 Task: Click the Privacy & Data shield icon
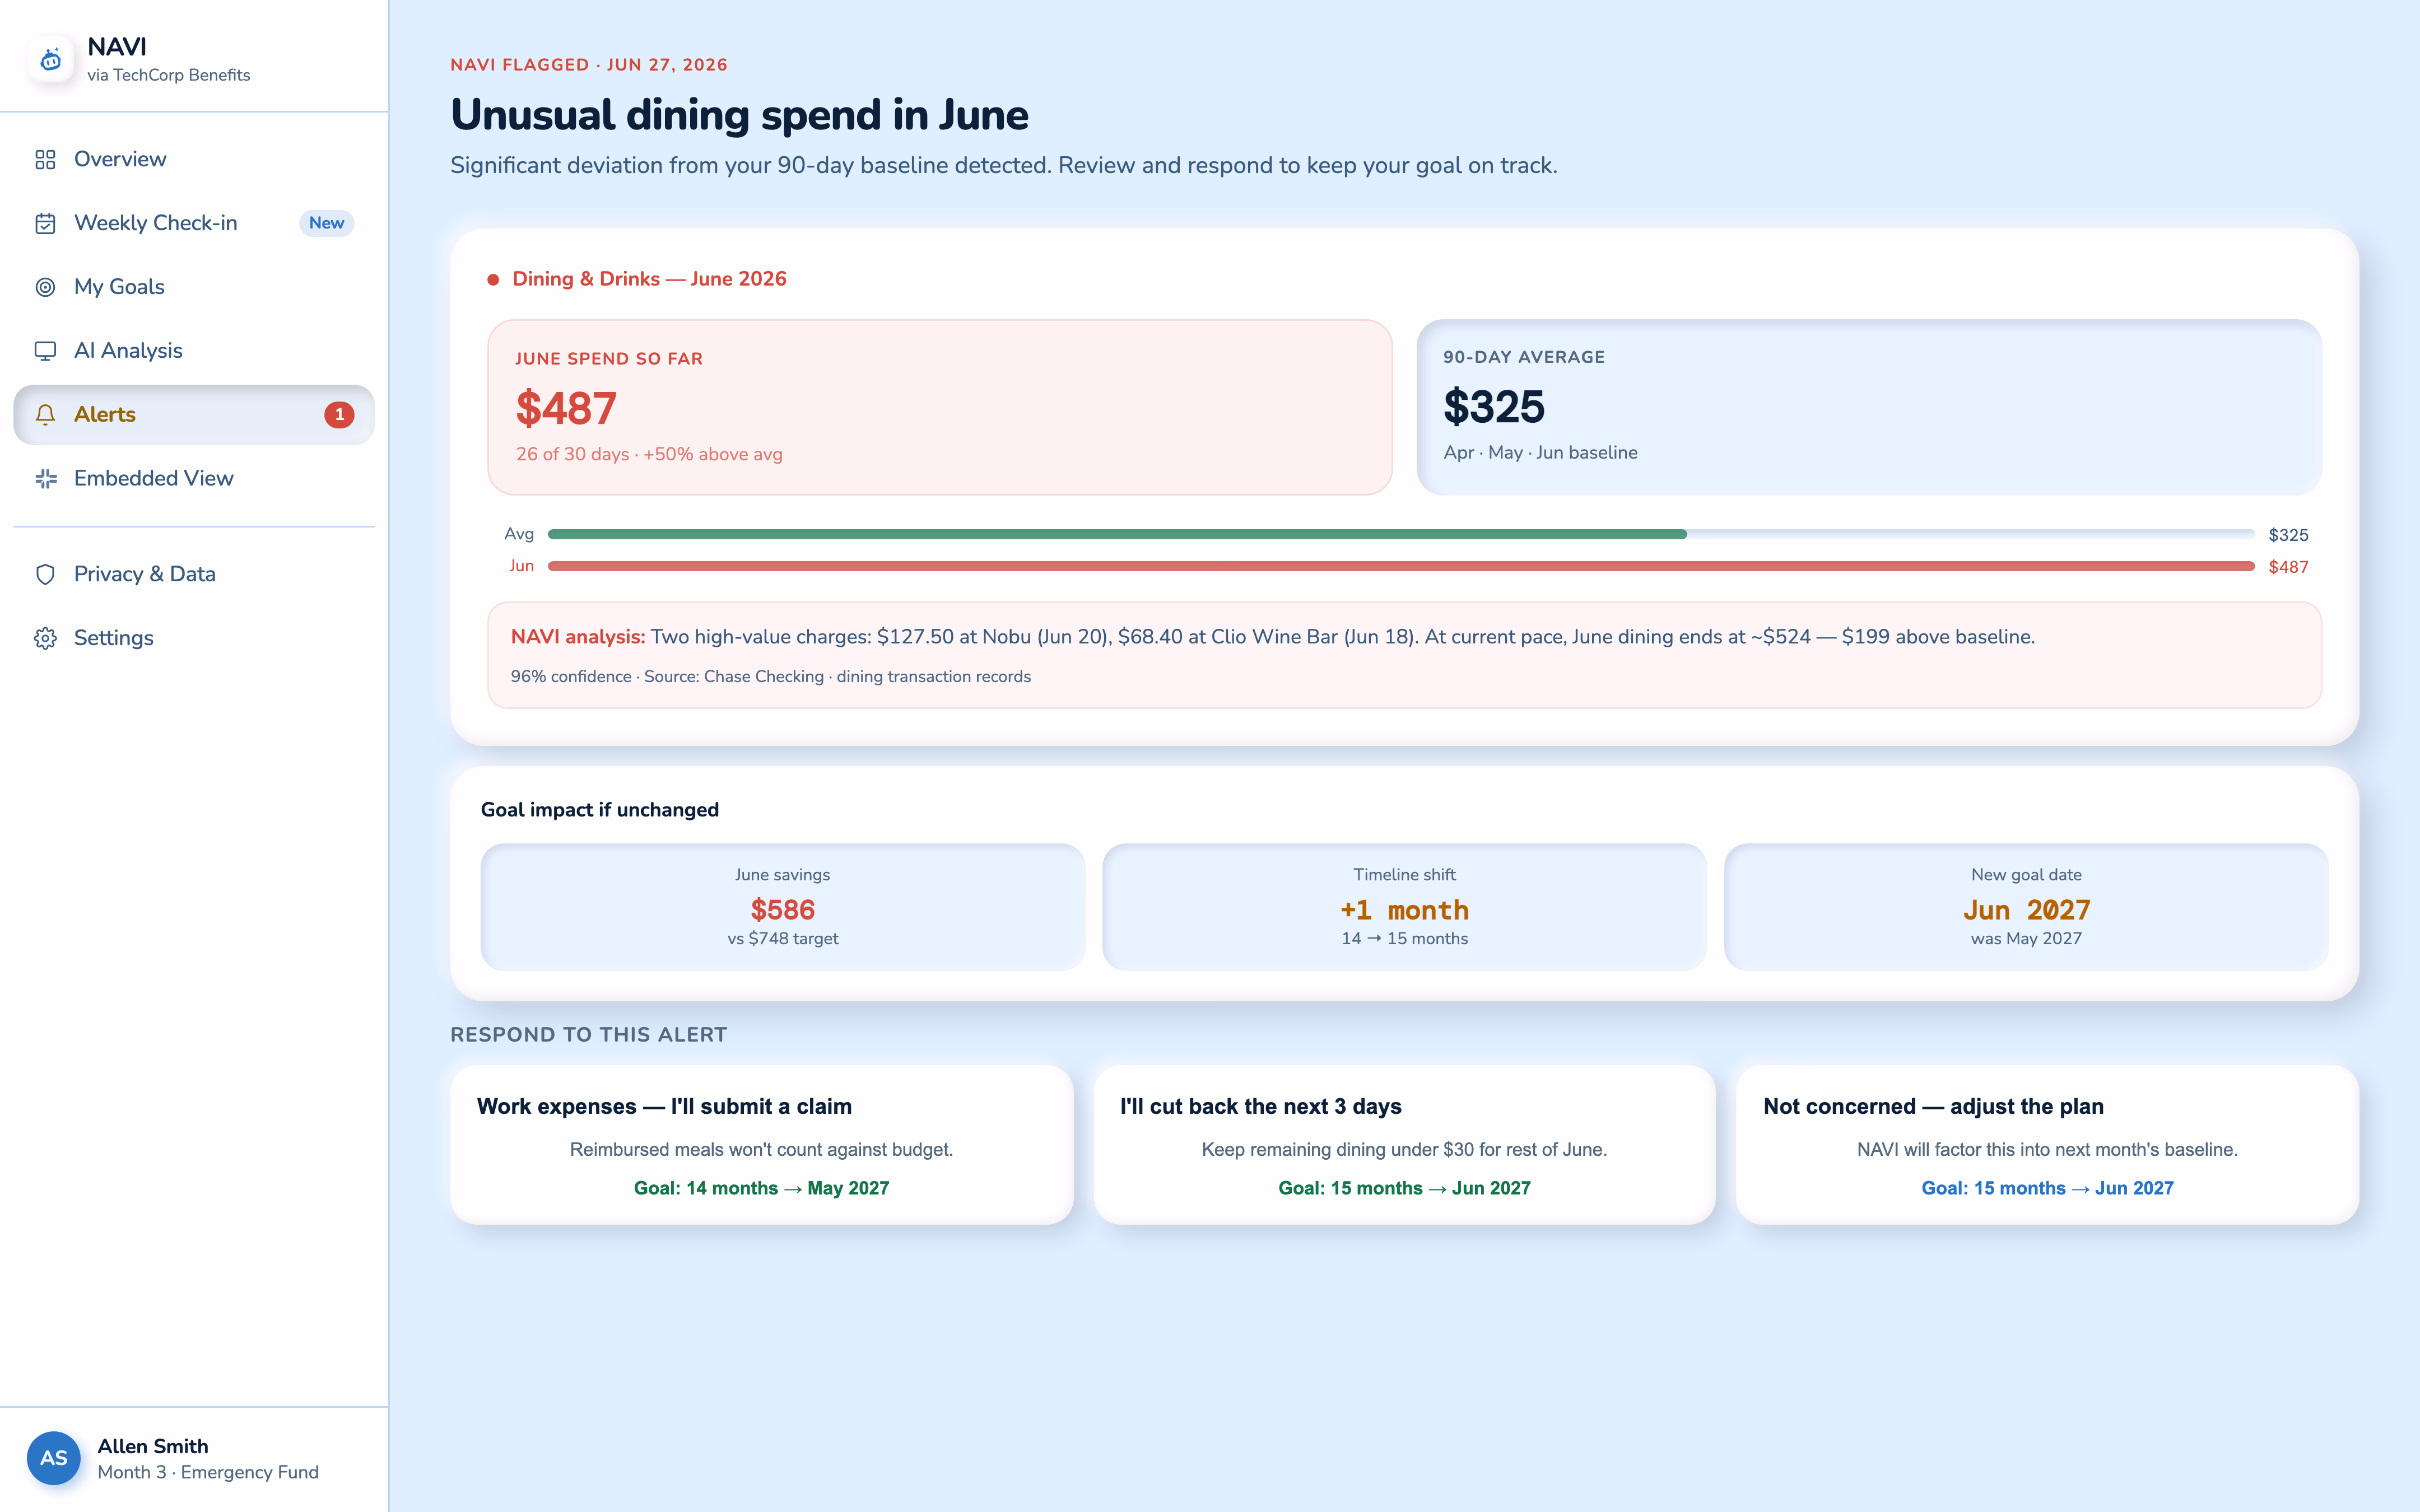pyautogui.click(x=45, y=574)
